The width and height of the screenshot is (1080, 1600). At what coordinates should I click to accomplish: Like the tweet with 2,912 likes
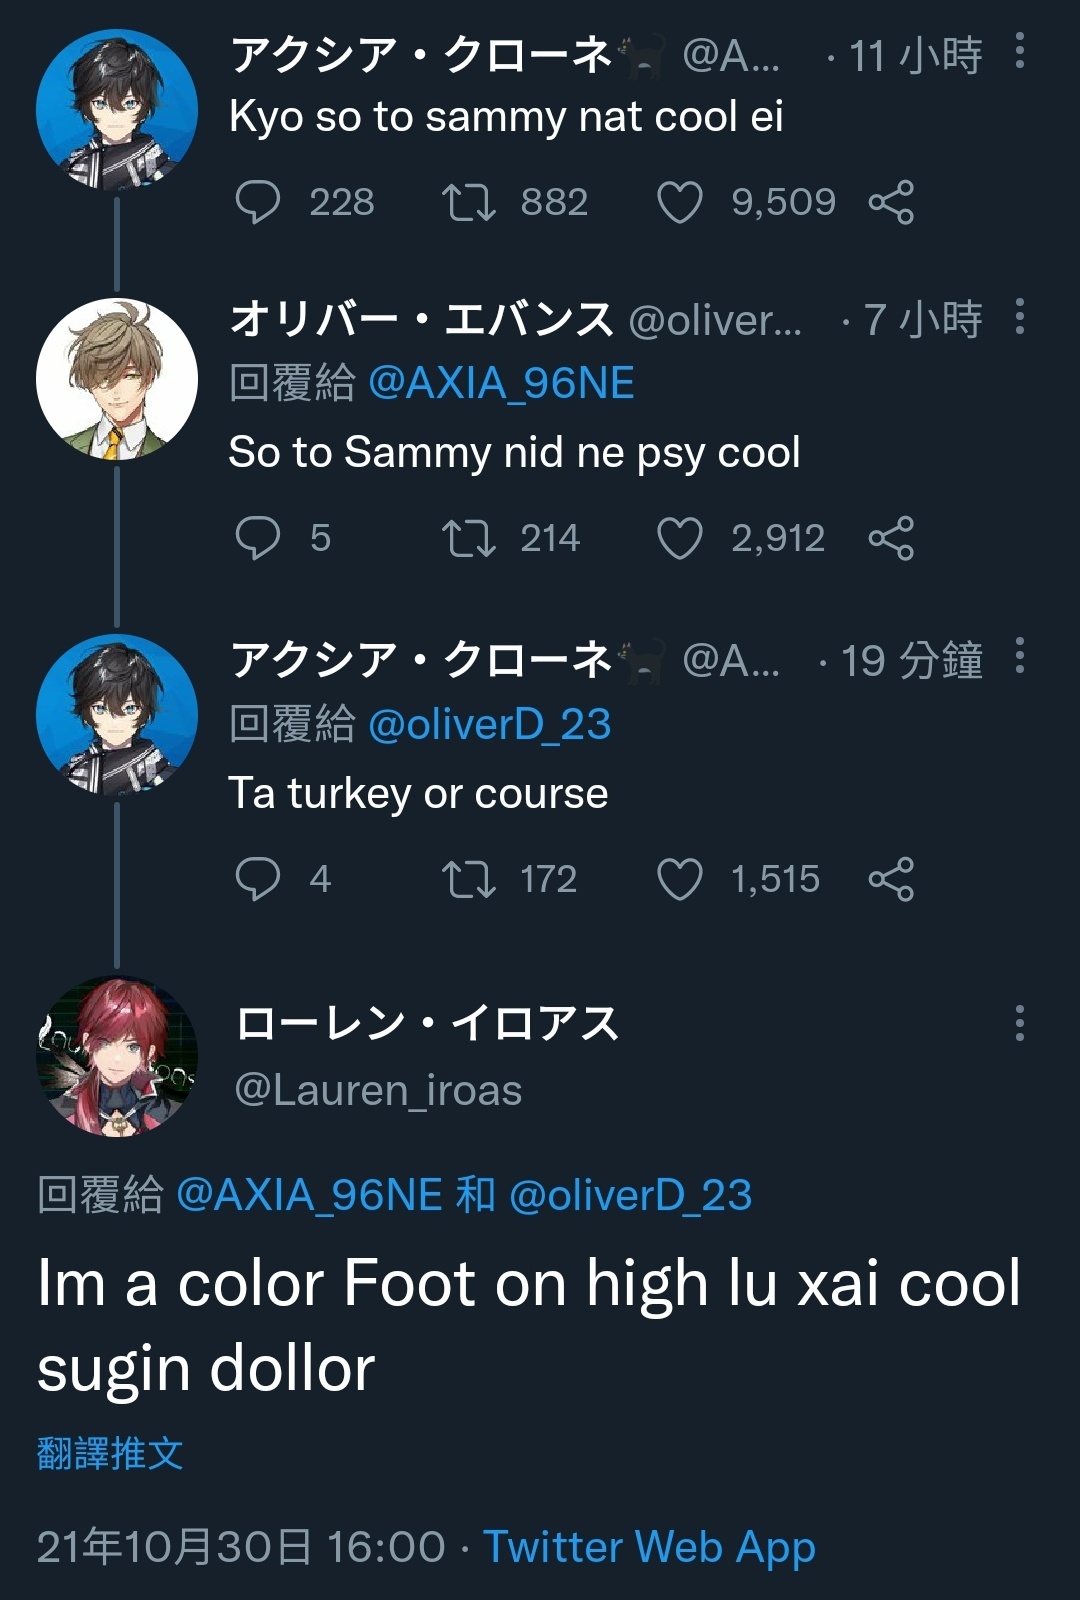tap(680, 538)
